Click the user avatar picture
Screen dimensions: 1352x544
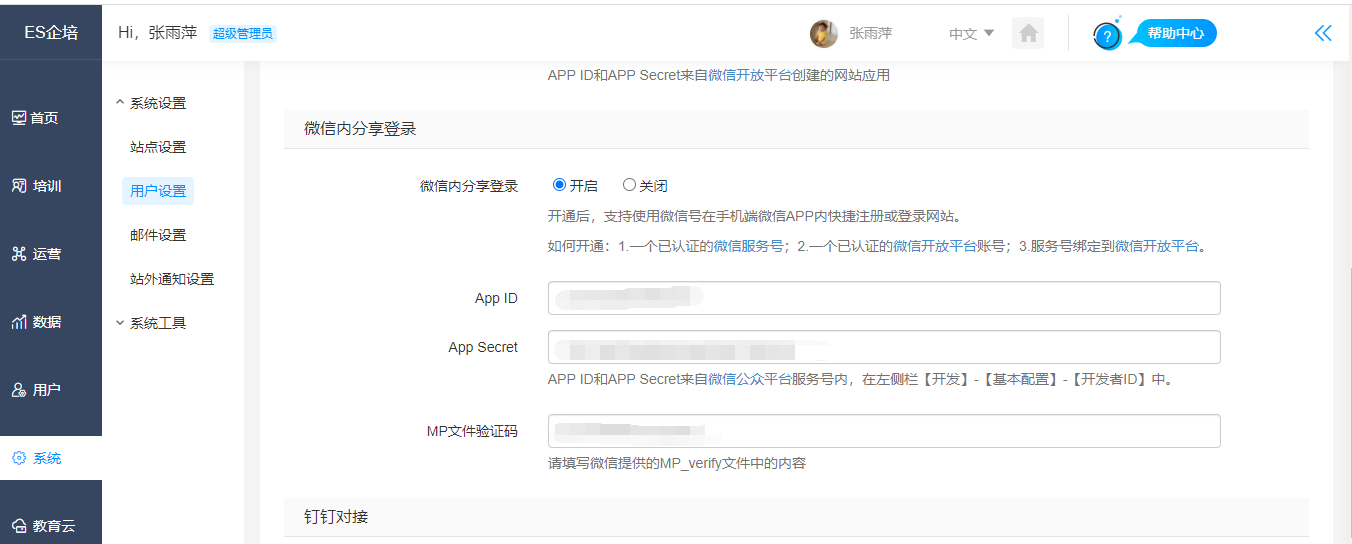click(x=823, y=34)
